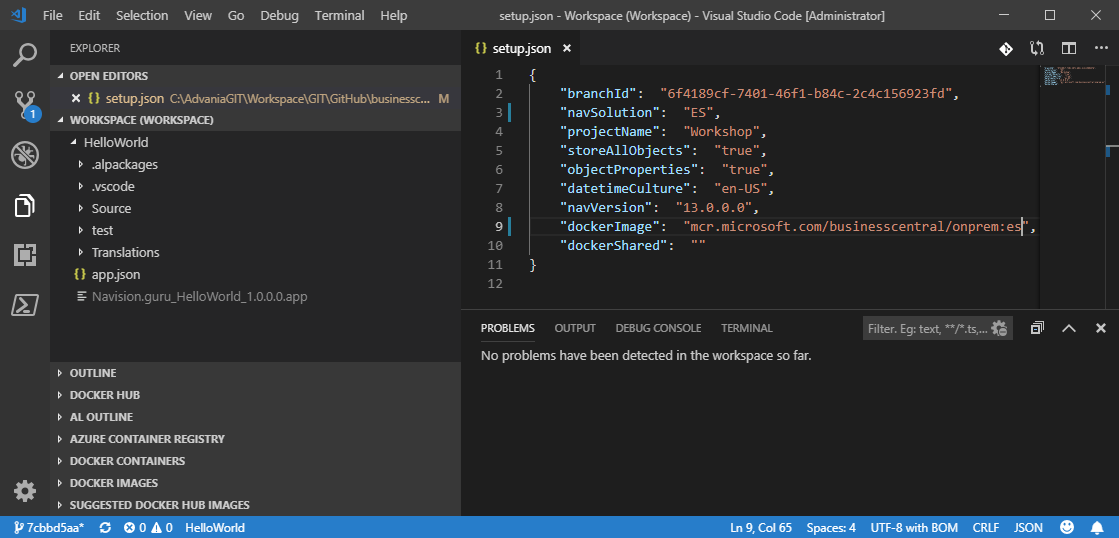
Task: Open the Debug view icon
Action: [24, 155]
